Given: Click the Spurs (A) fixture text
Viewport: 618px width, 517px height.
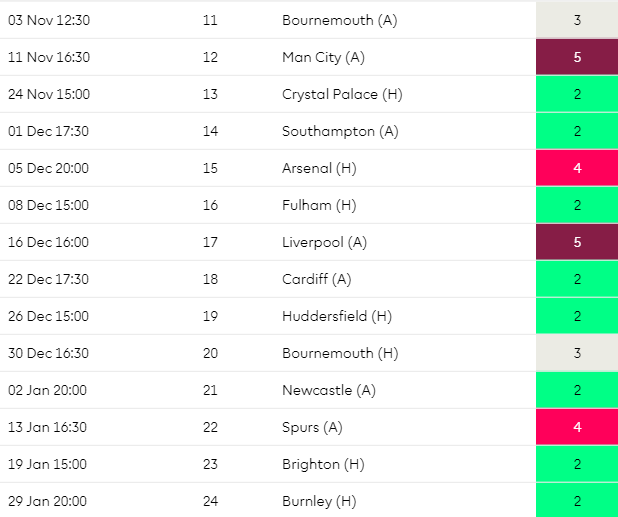Looking at the screenshot, I should click(x=312, y=427).
